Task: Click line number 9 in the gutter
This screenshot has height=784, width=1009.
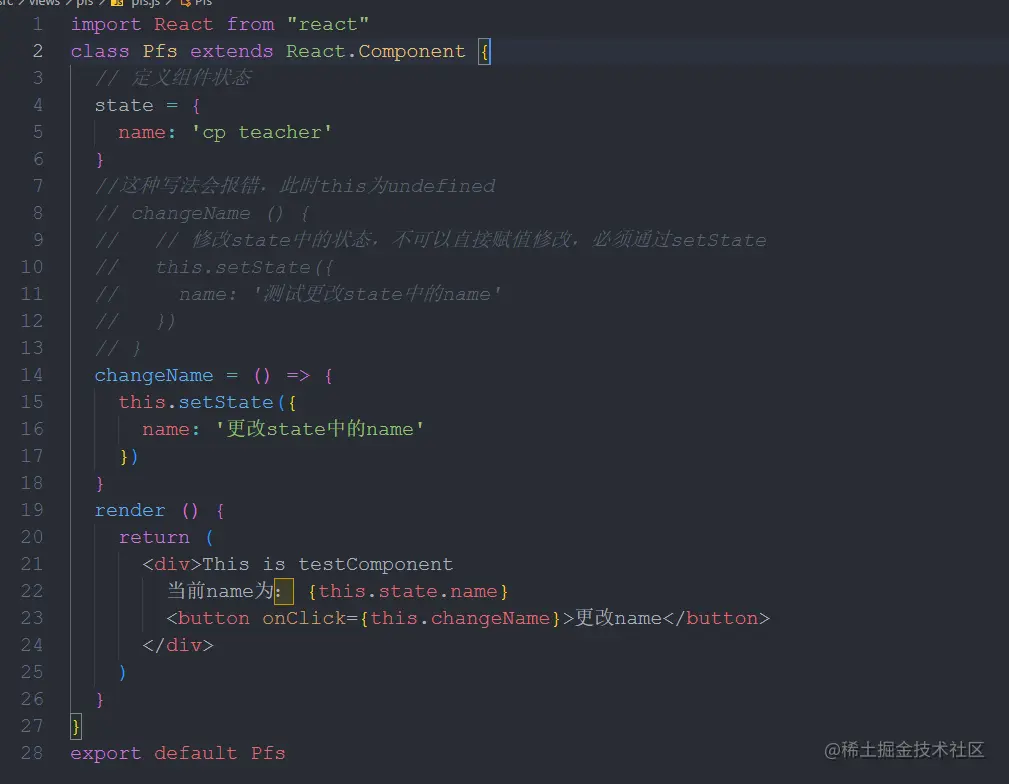Action: click(x=38, y=240)
